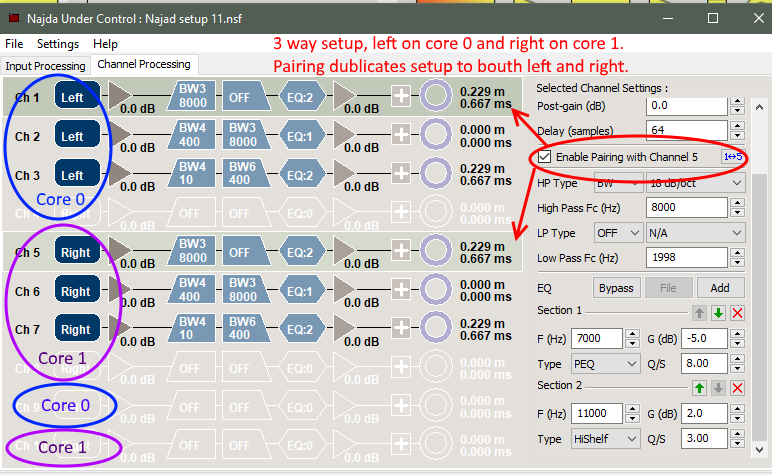The height and width of the screenshot is (475, 772).
Task: Click the EQ File button
Action: (x=669, y=288)
